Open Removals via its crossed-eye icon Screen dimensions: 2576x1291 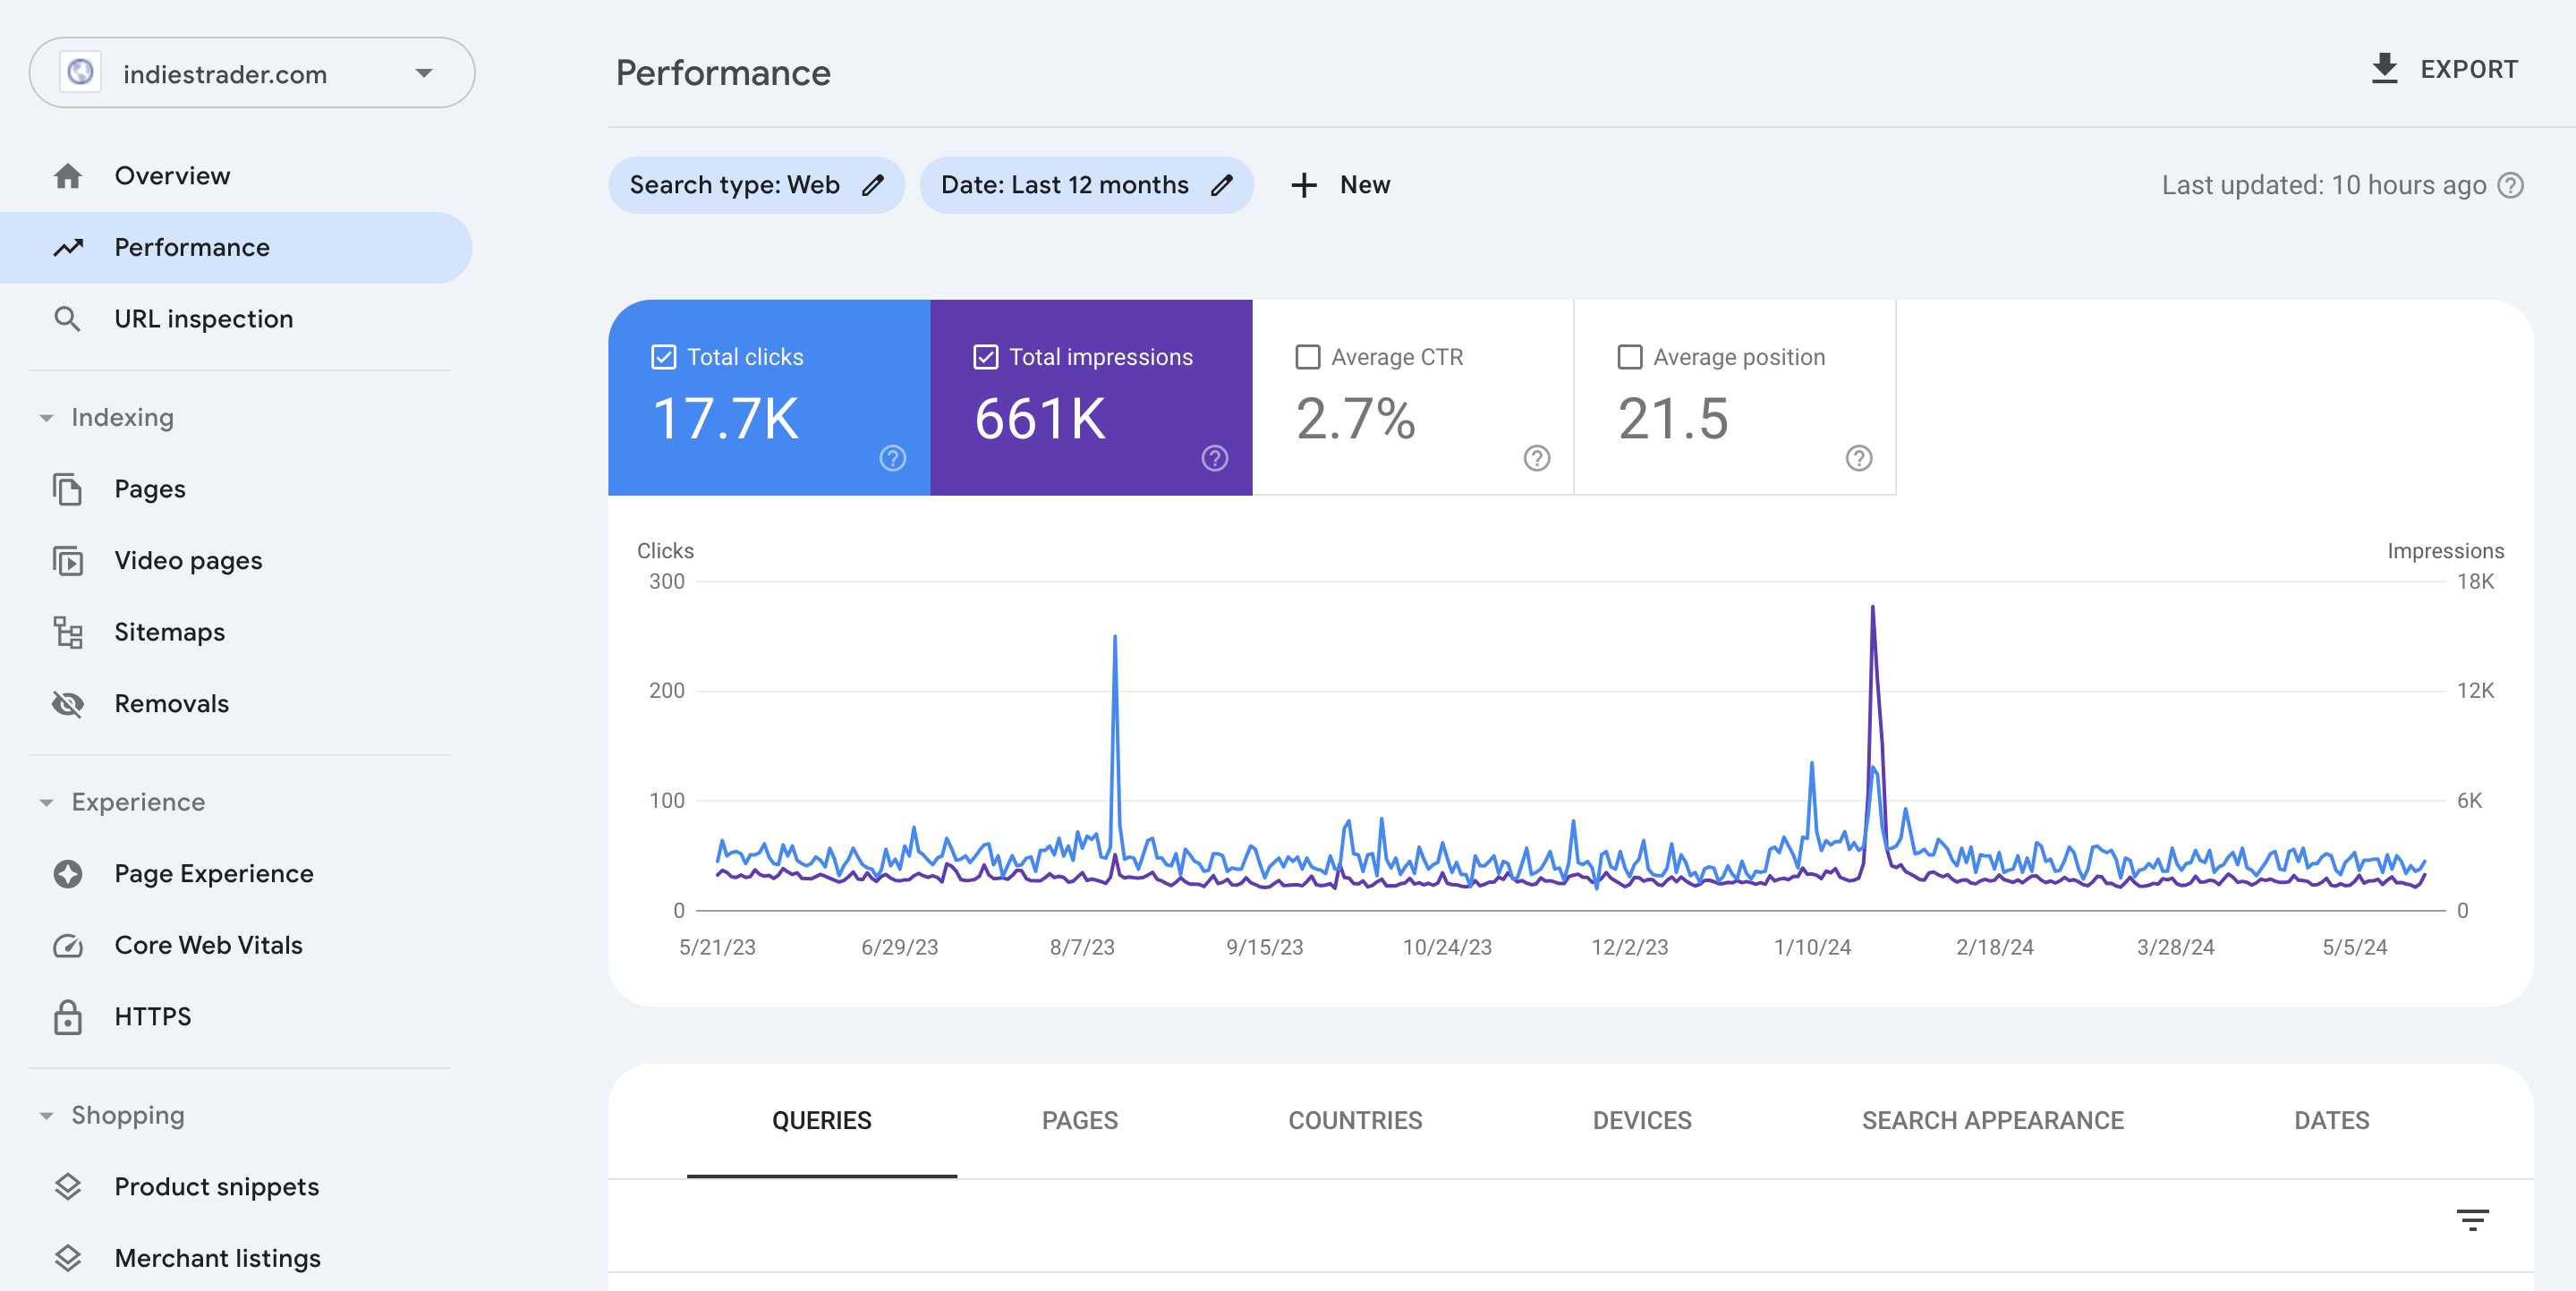point(68,704)
